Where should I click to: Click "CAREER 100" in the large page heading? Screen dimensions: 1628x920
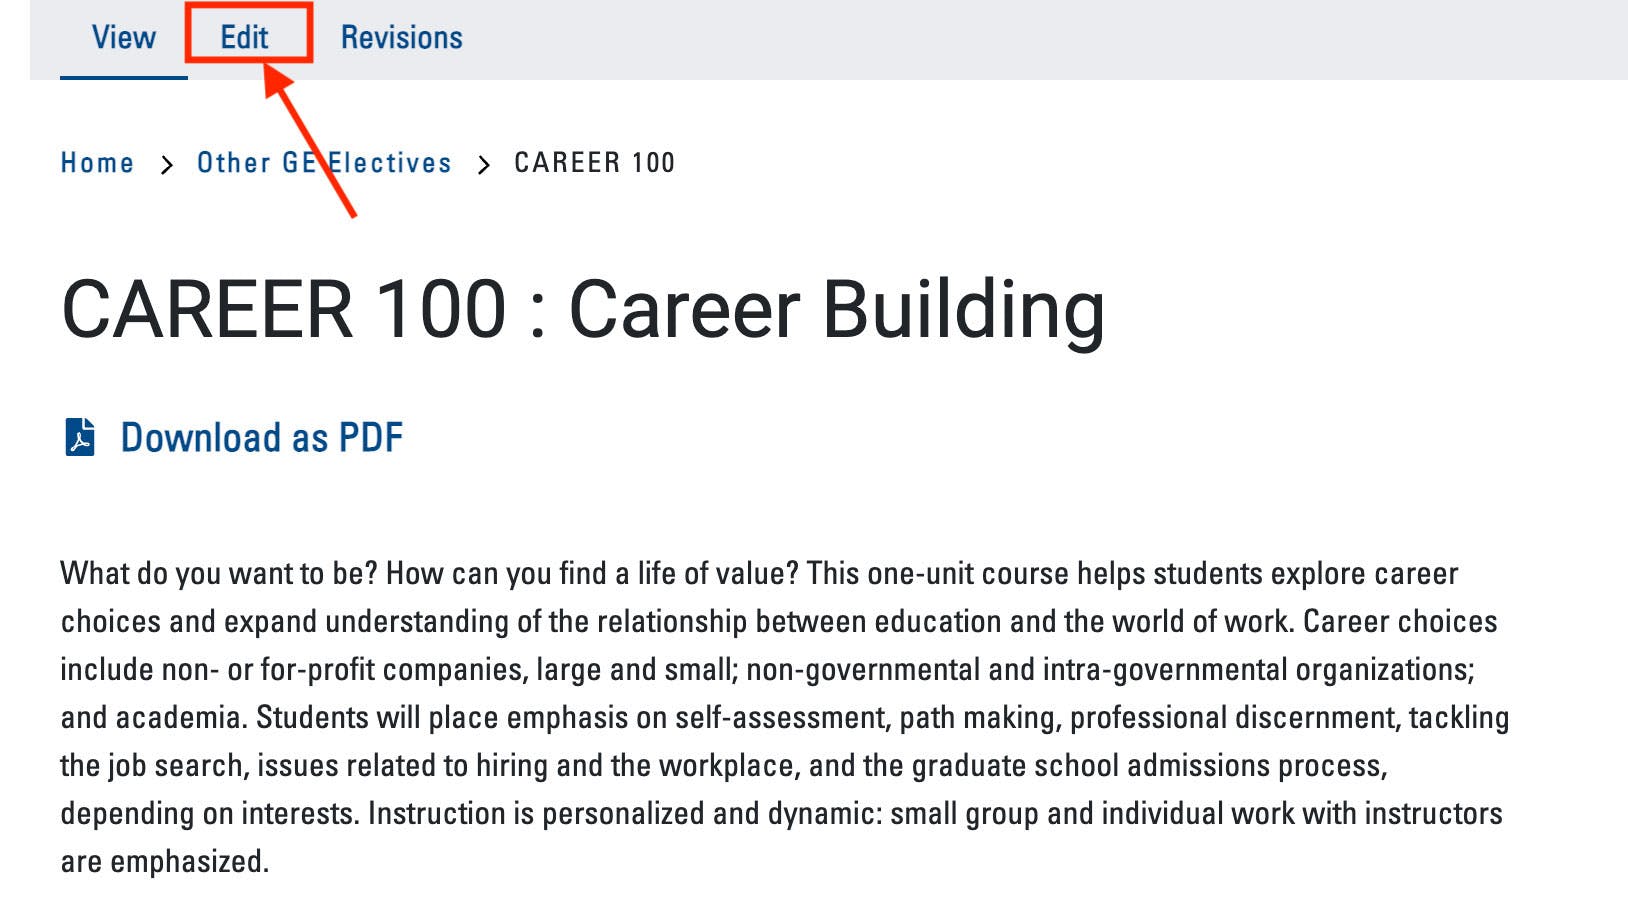click(x=284, y=310)
